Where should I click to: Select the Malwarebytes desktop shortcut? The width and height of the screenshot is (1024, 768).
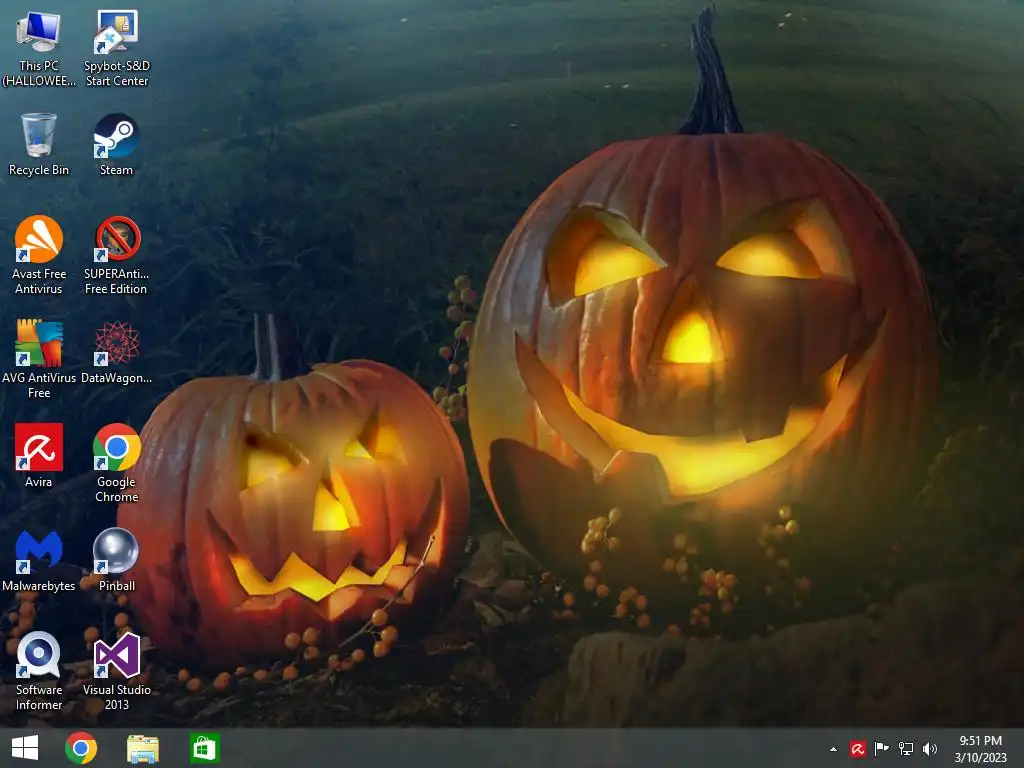click(39, 560)
